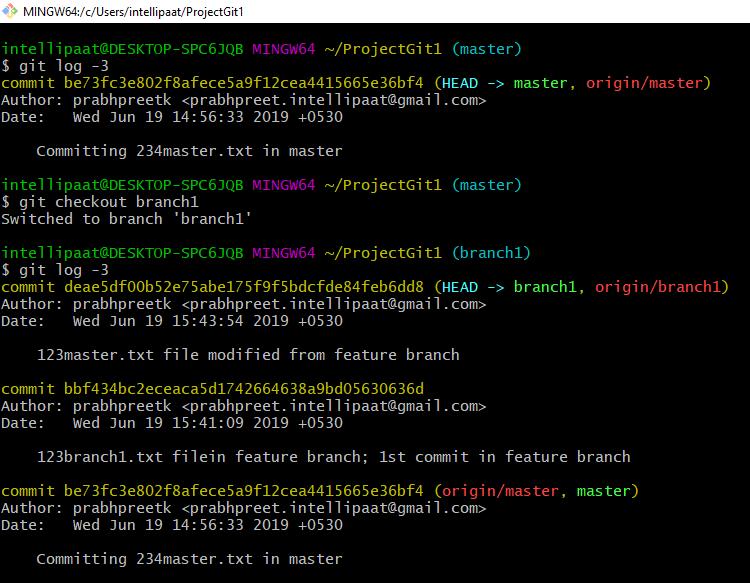This screenshot has width=750, height=583.
Task: Click the '123branch1.txt filein feature branch' message
Action: [x=333, y=457]
